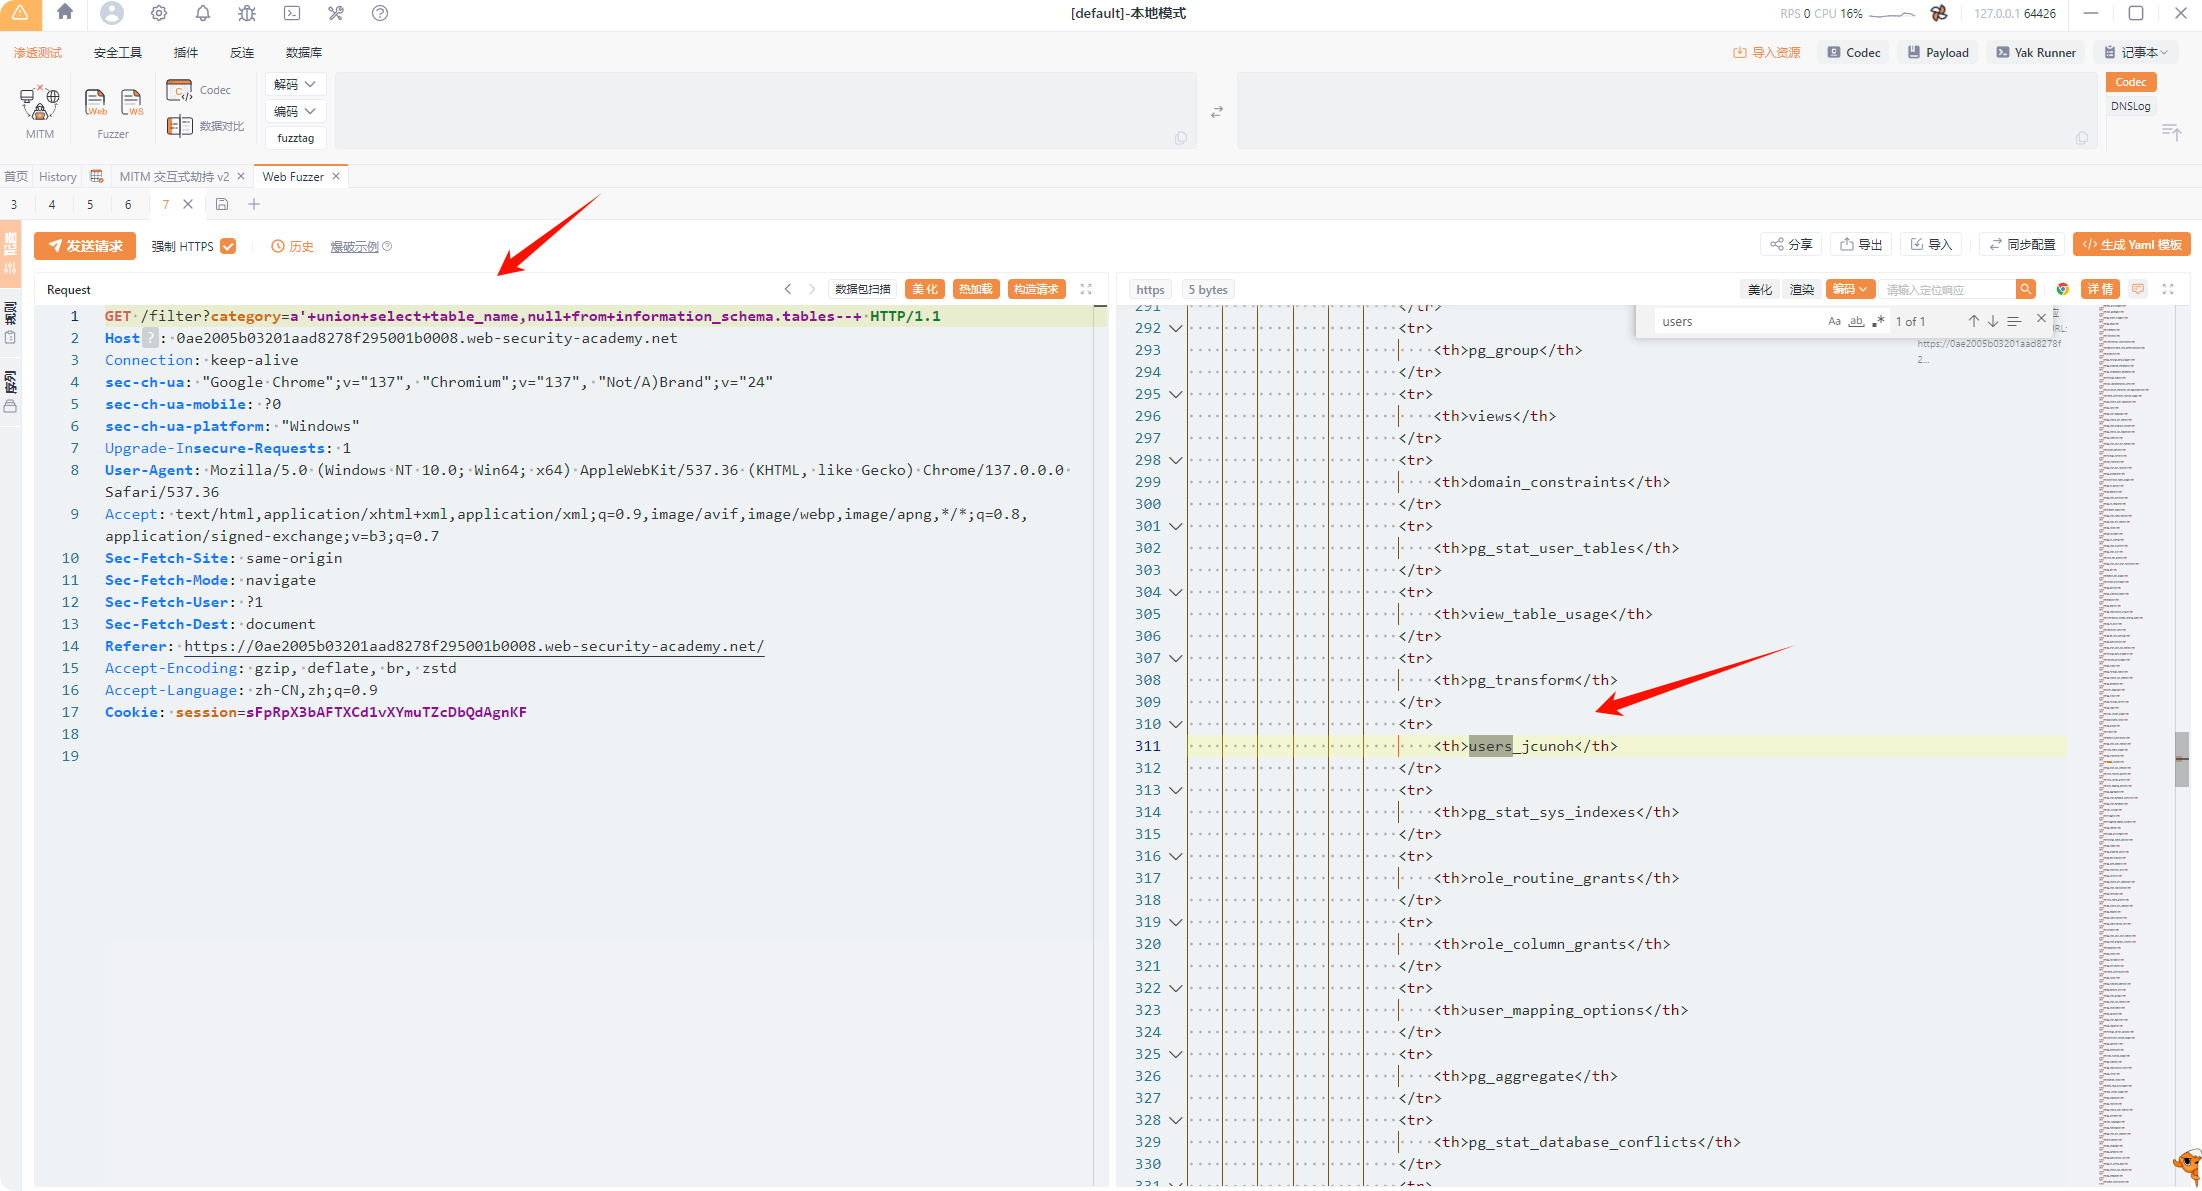Toggle the Force HTTPS checkbox
The height and width of the screenshot is (1191, 2202).
[x=229, y=246]
